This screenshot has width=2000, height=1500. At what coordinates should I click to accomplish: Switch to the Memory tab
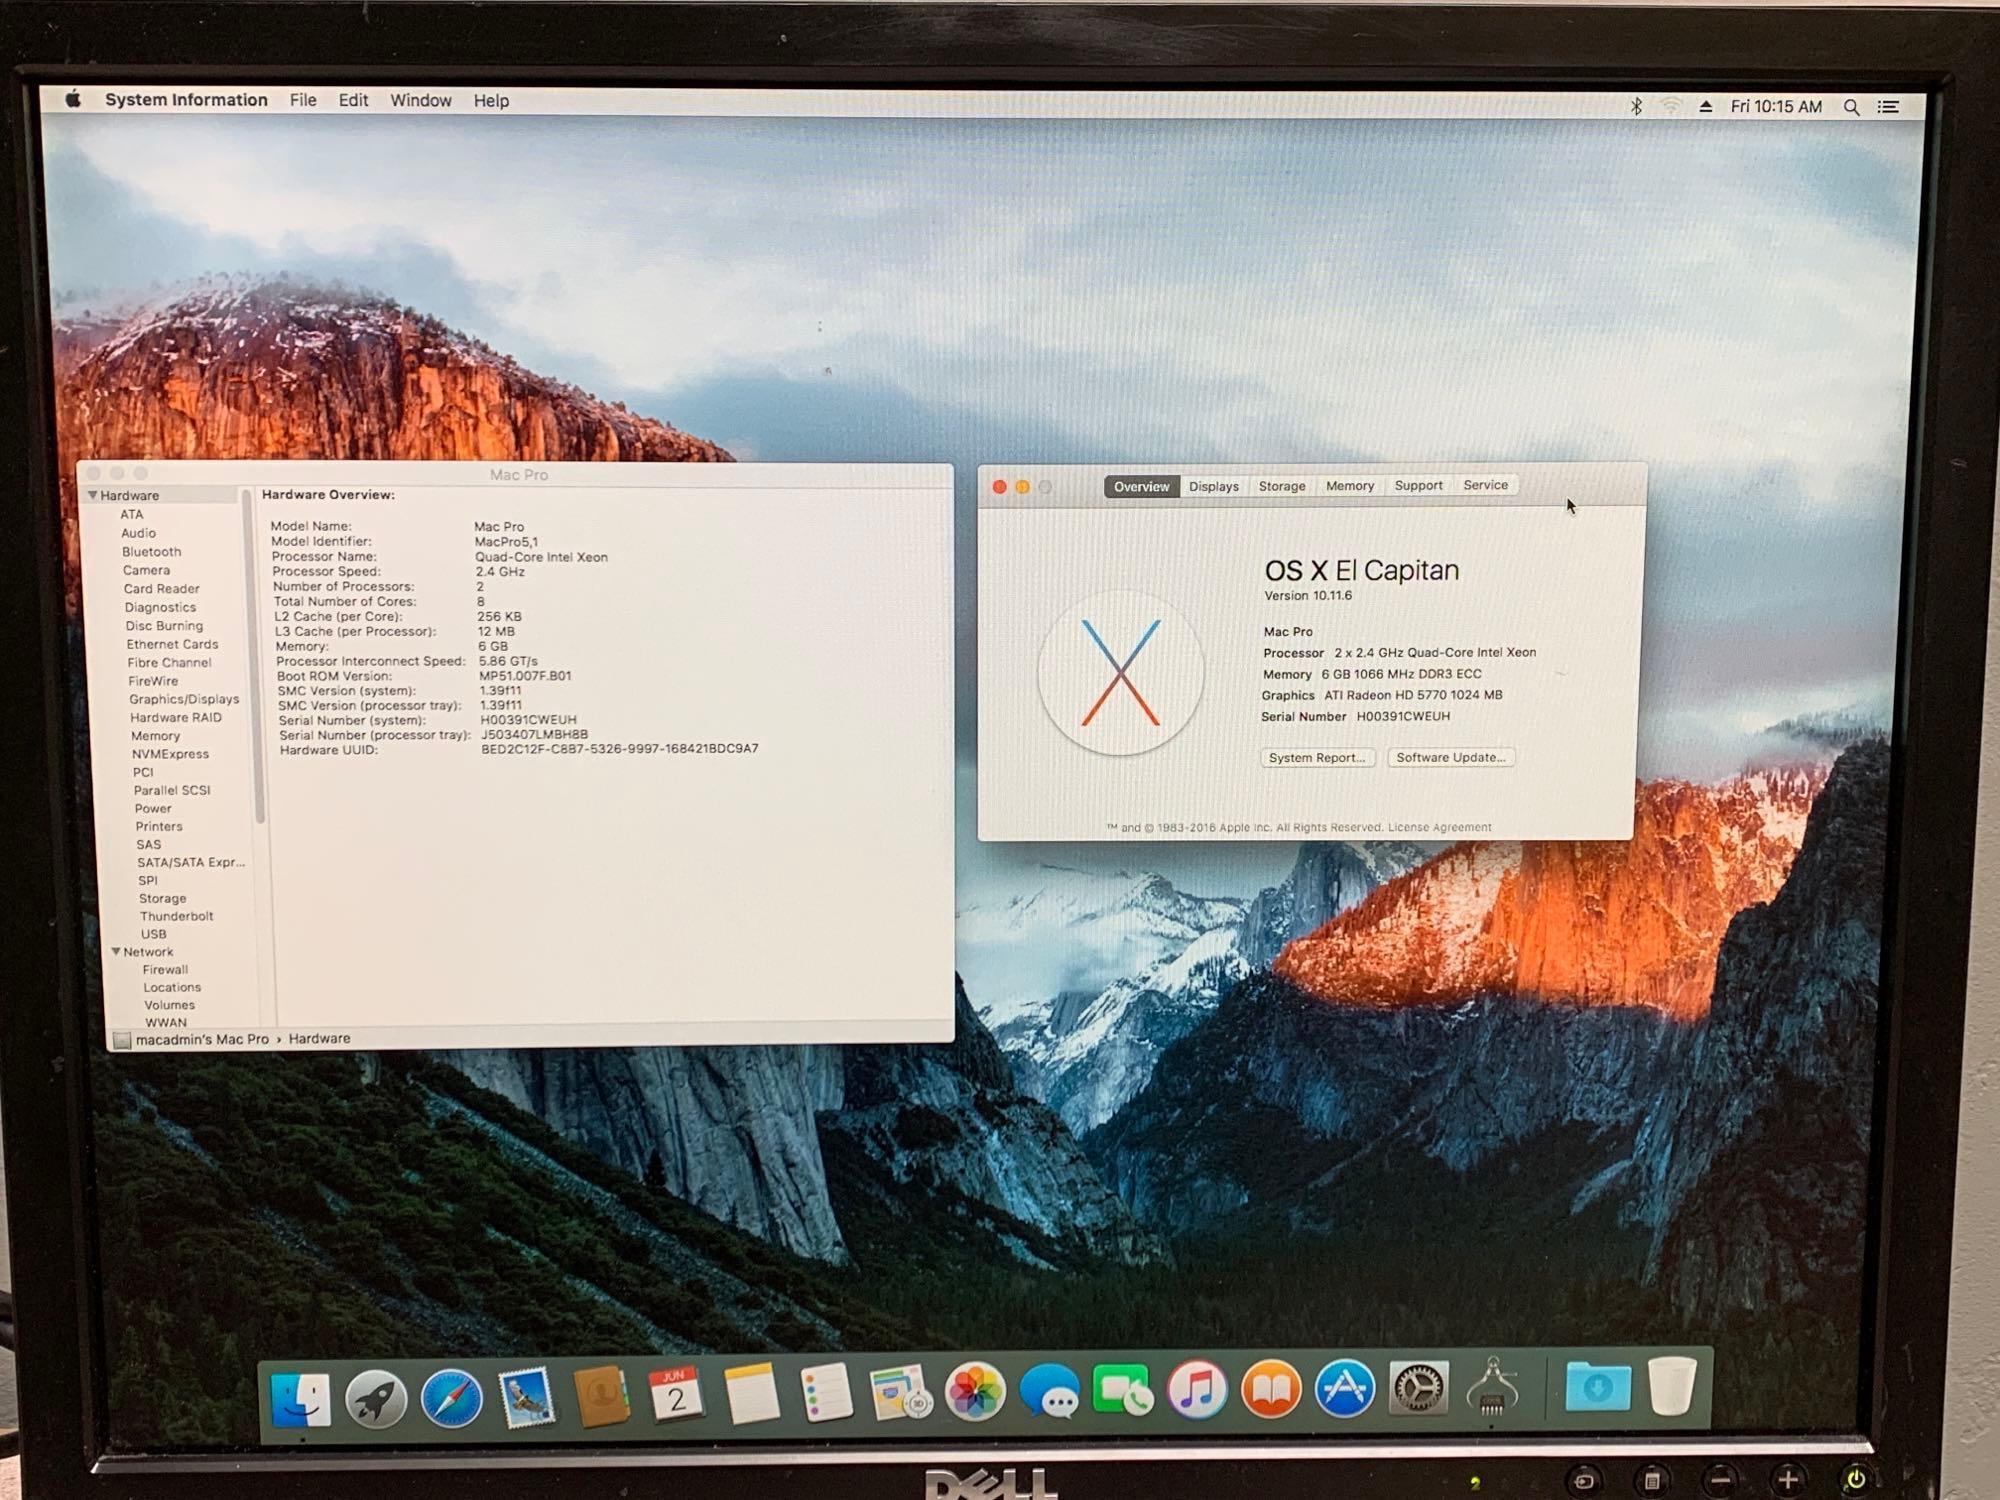pos(1350,486)
